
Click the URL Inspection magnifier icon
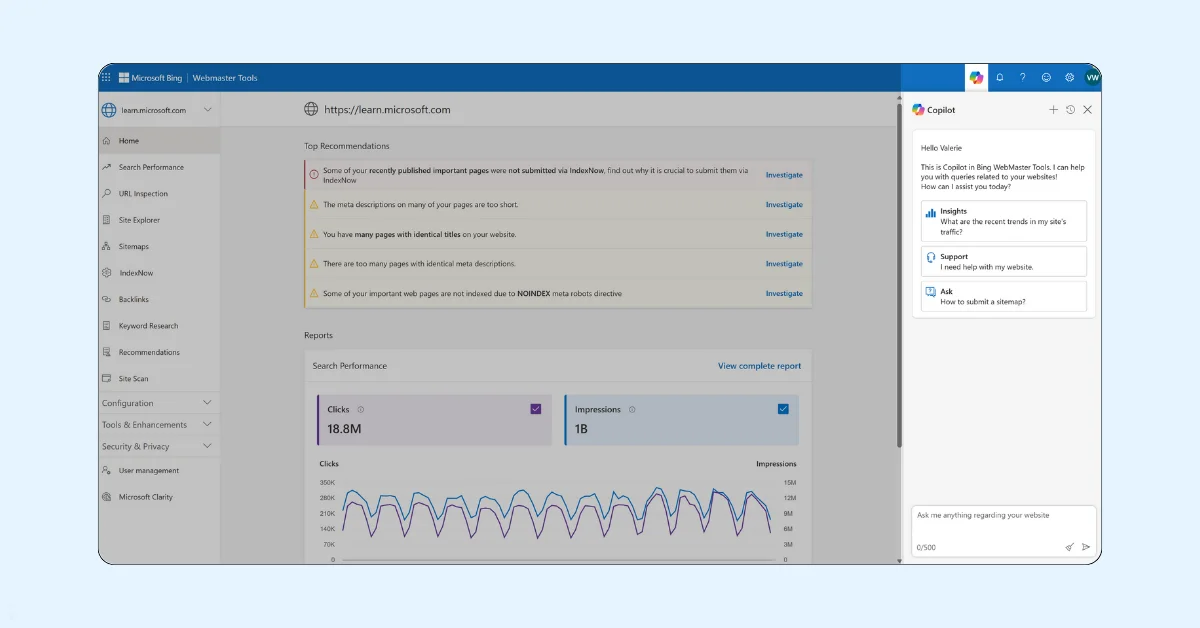tap(107, 193)
